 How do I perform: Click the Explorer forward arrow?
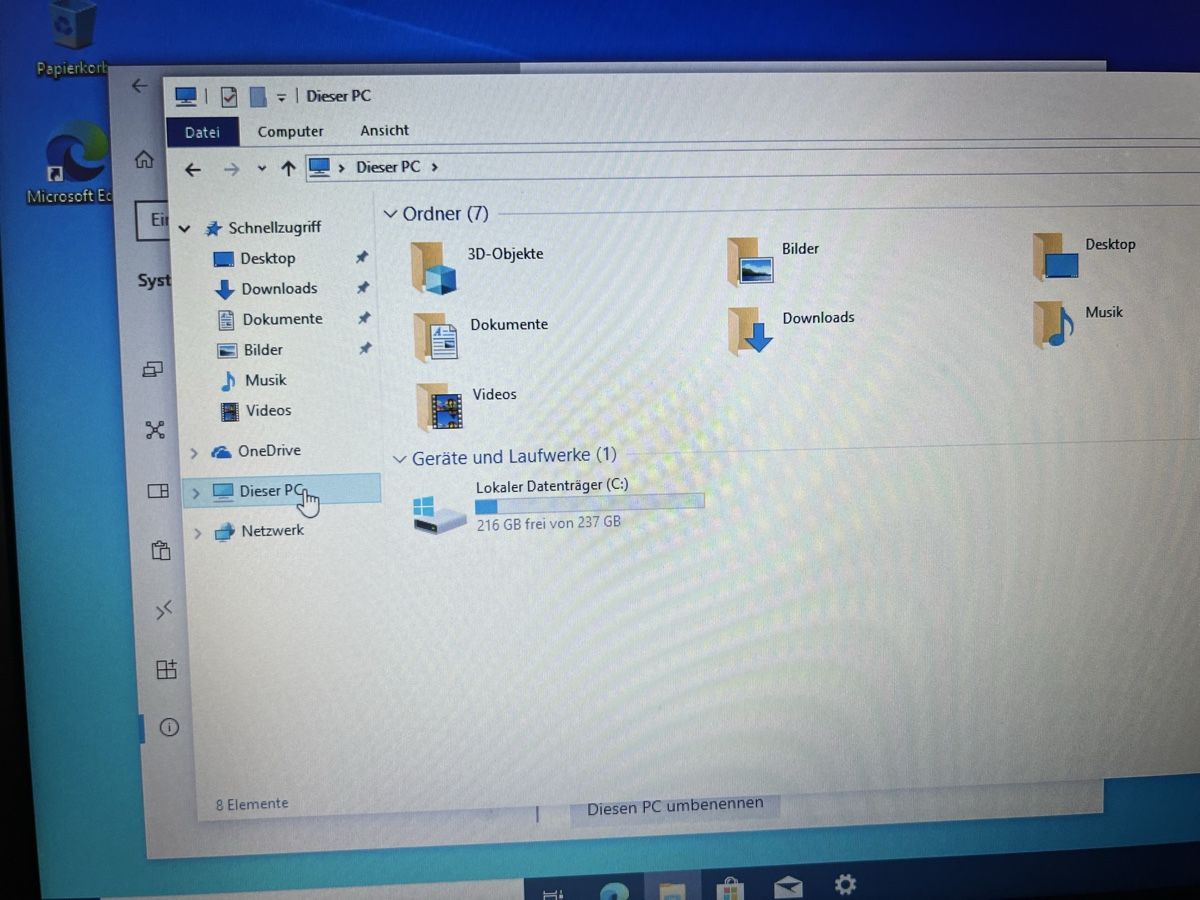(231, 169)
